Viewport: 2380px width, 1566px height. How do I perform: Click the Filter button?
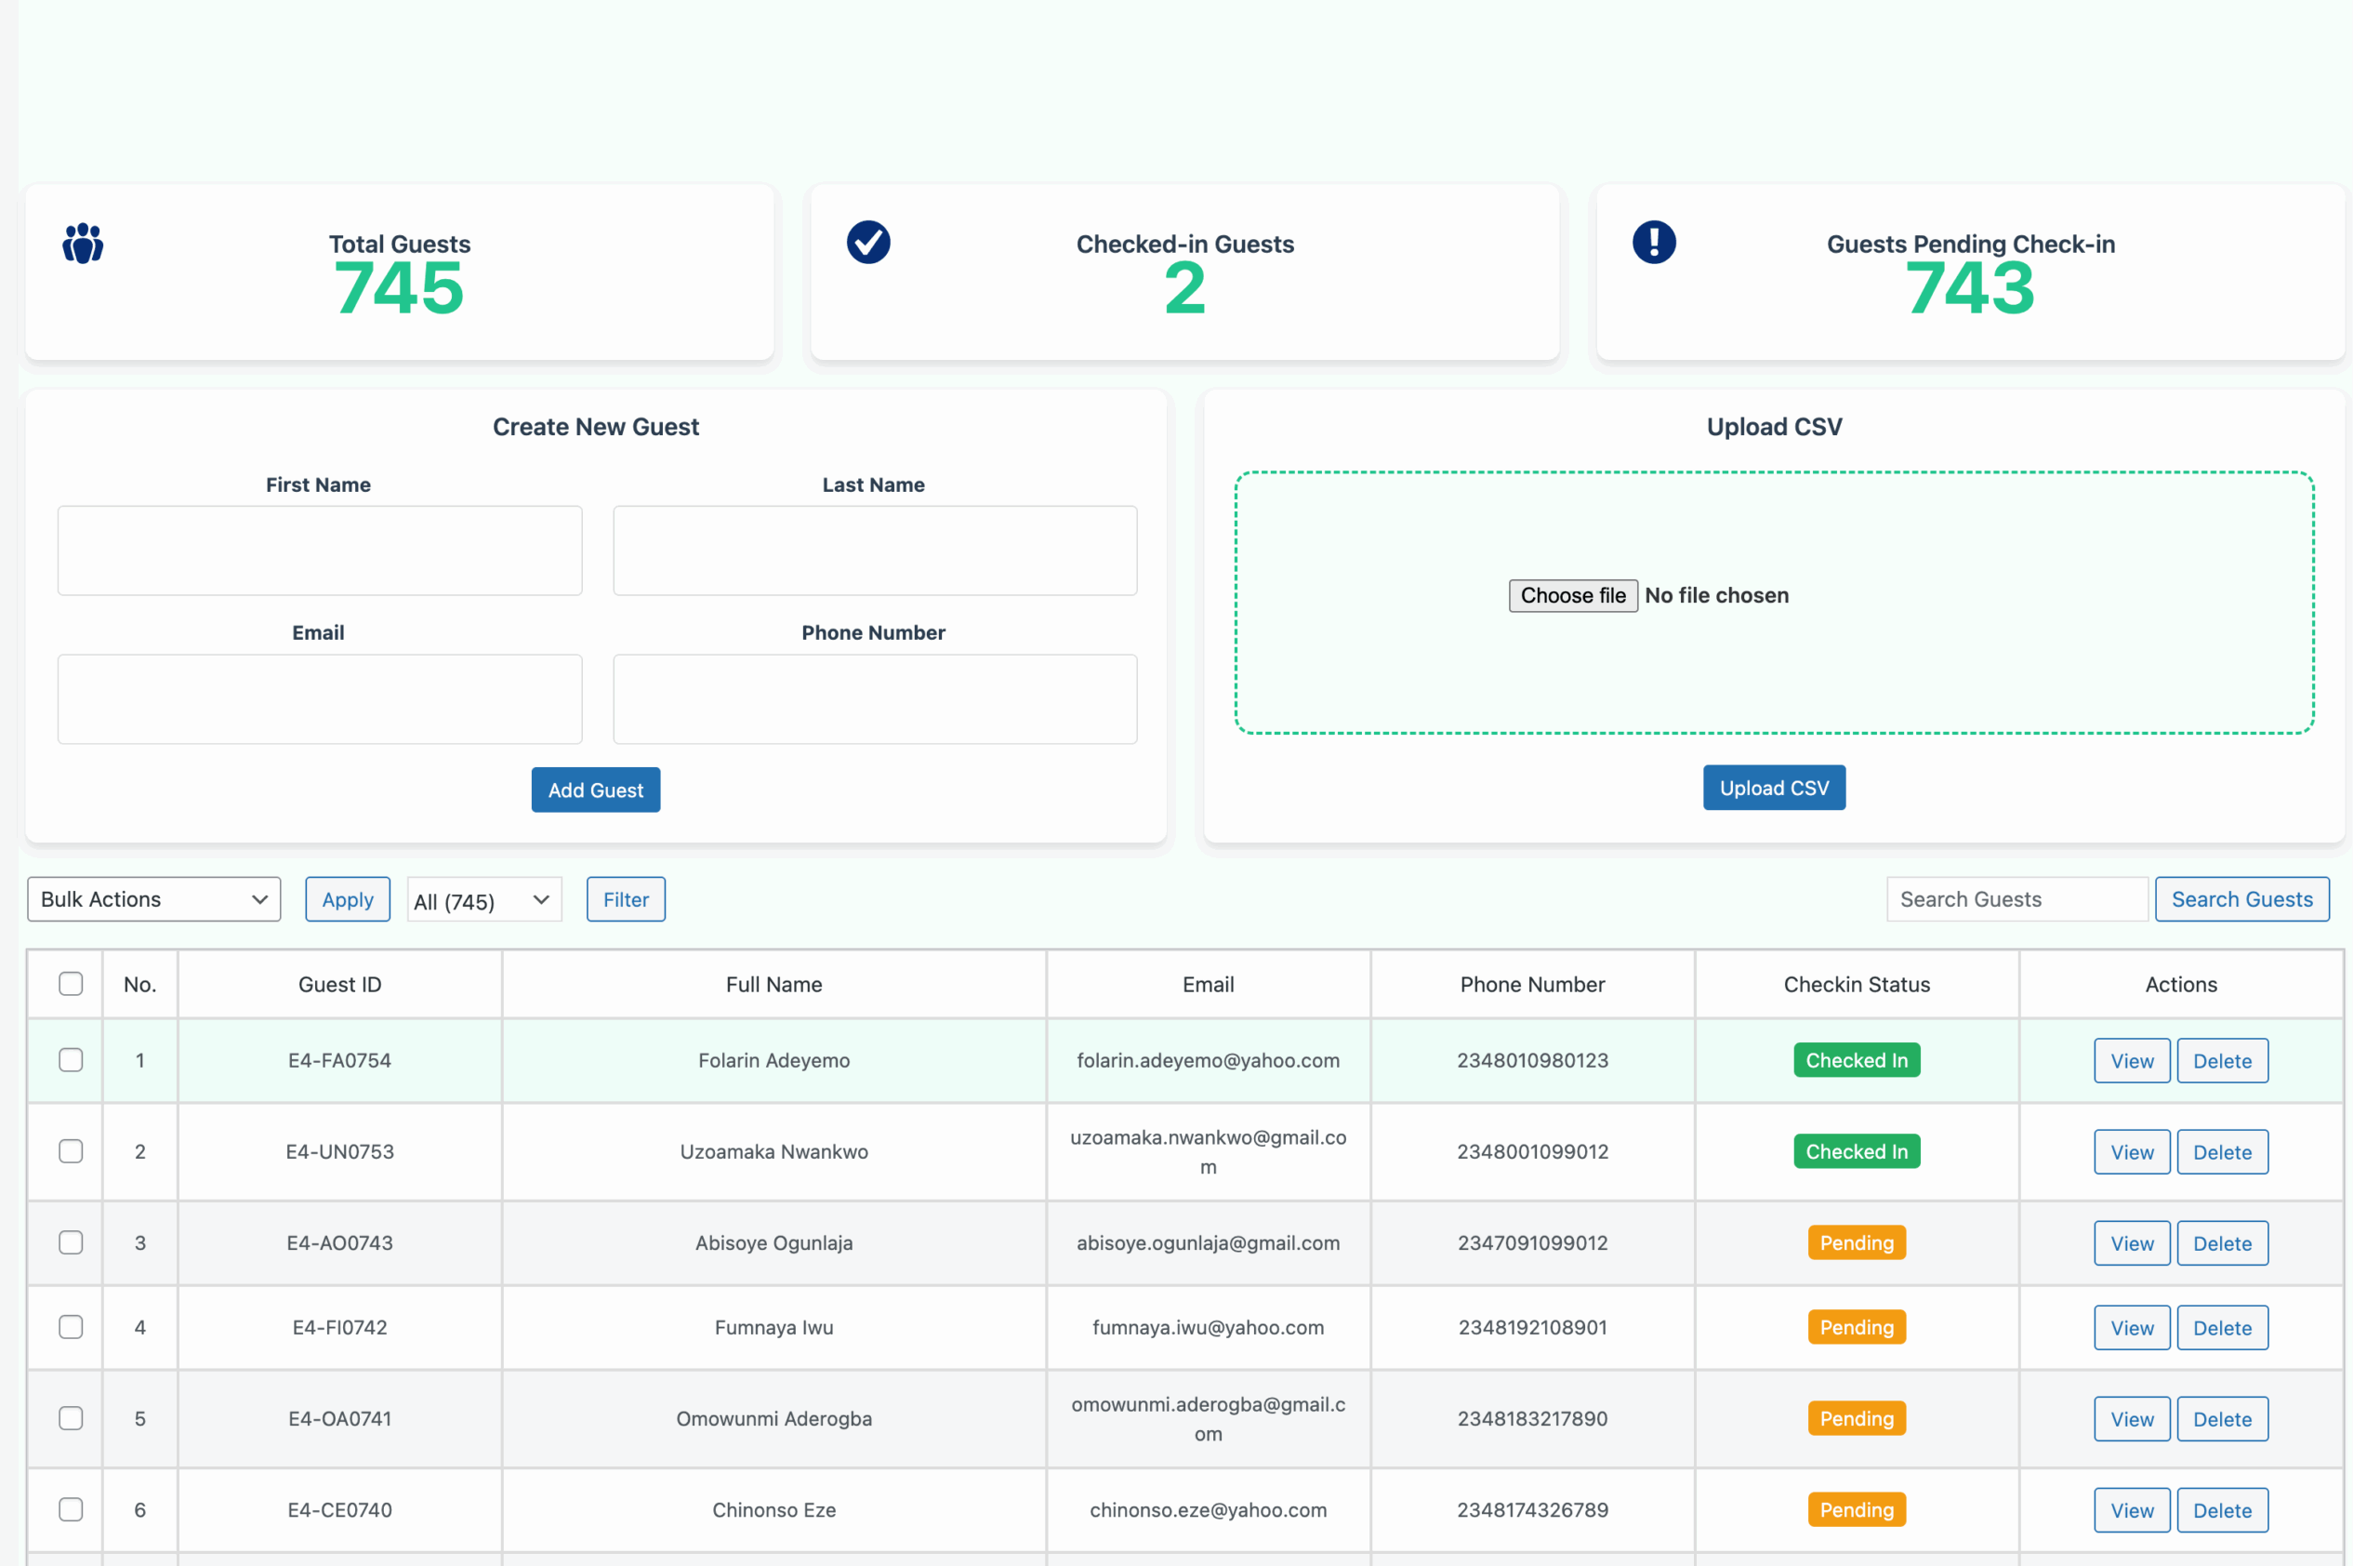pyautogui.click(x=625, y=899)
